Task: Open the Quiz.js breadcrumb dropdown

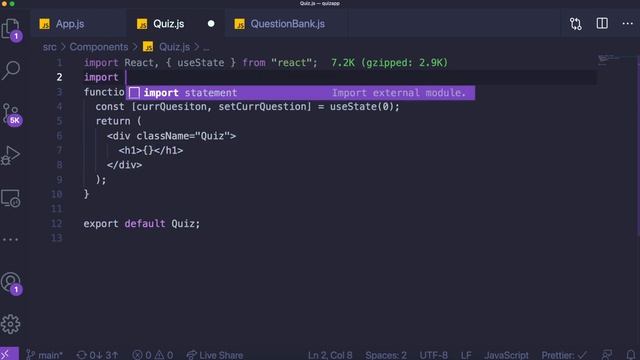Action: (174, 47)
